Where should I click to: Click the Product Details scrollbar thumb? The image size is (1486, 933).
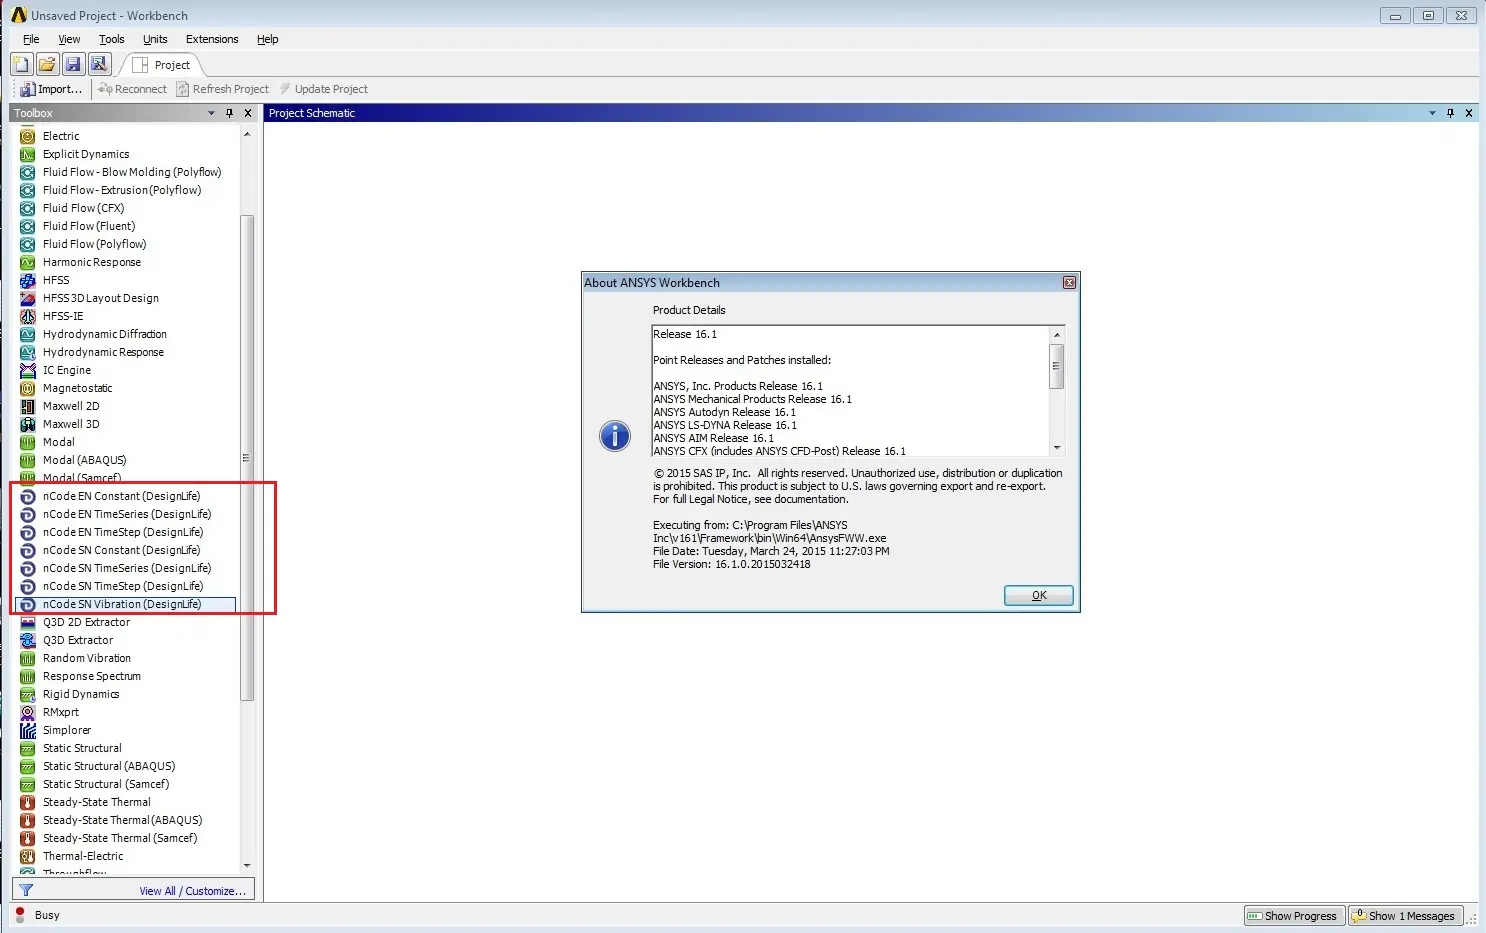pos(1056,366)
